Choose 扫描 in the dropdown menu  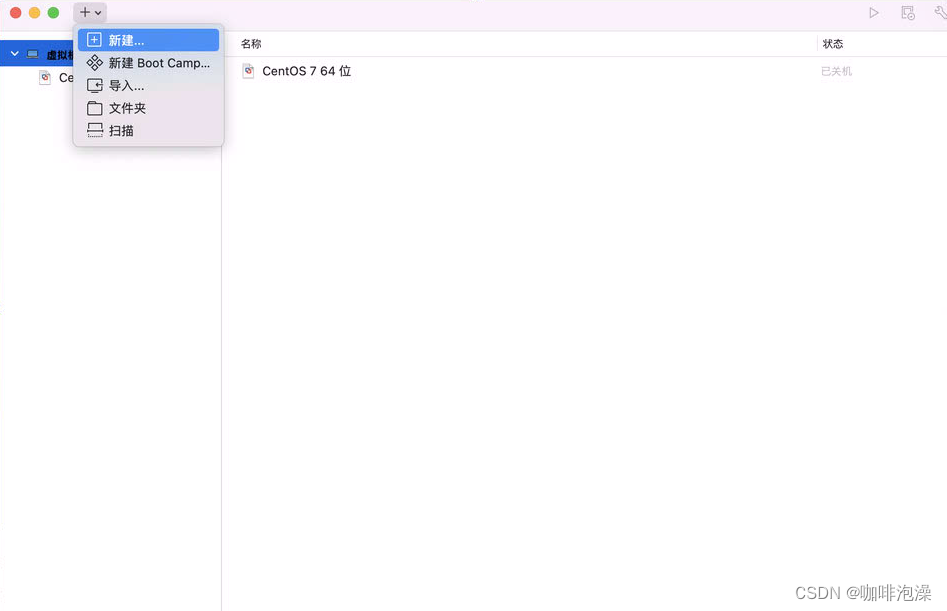(148, 130)
